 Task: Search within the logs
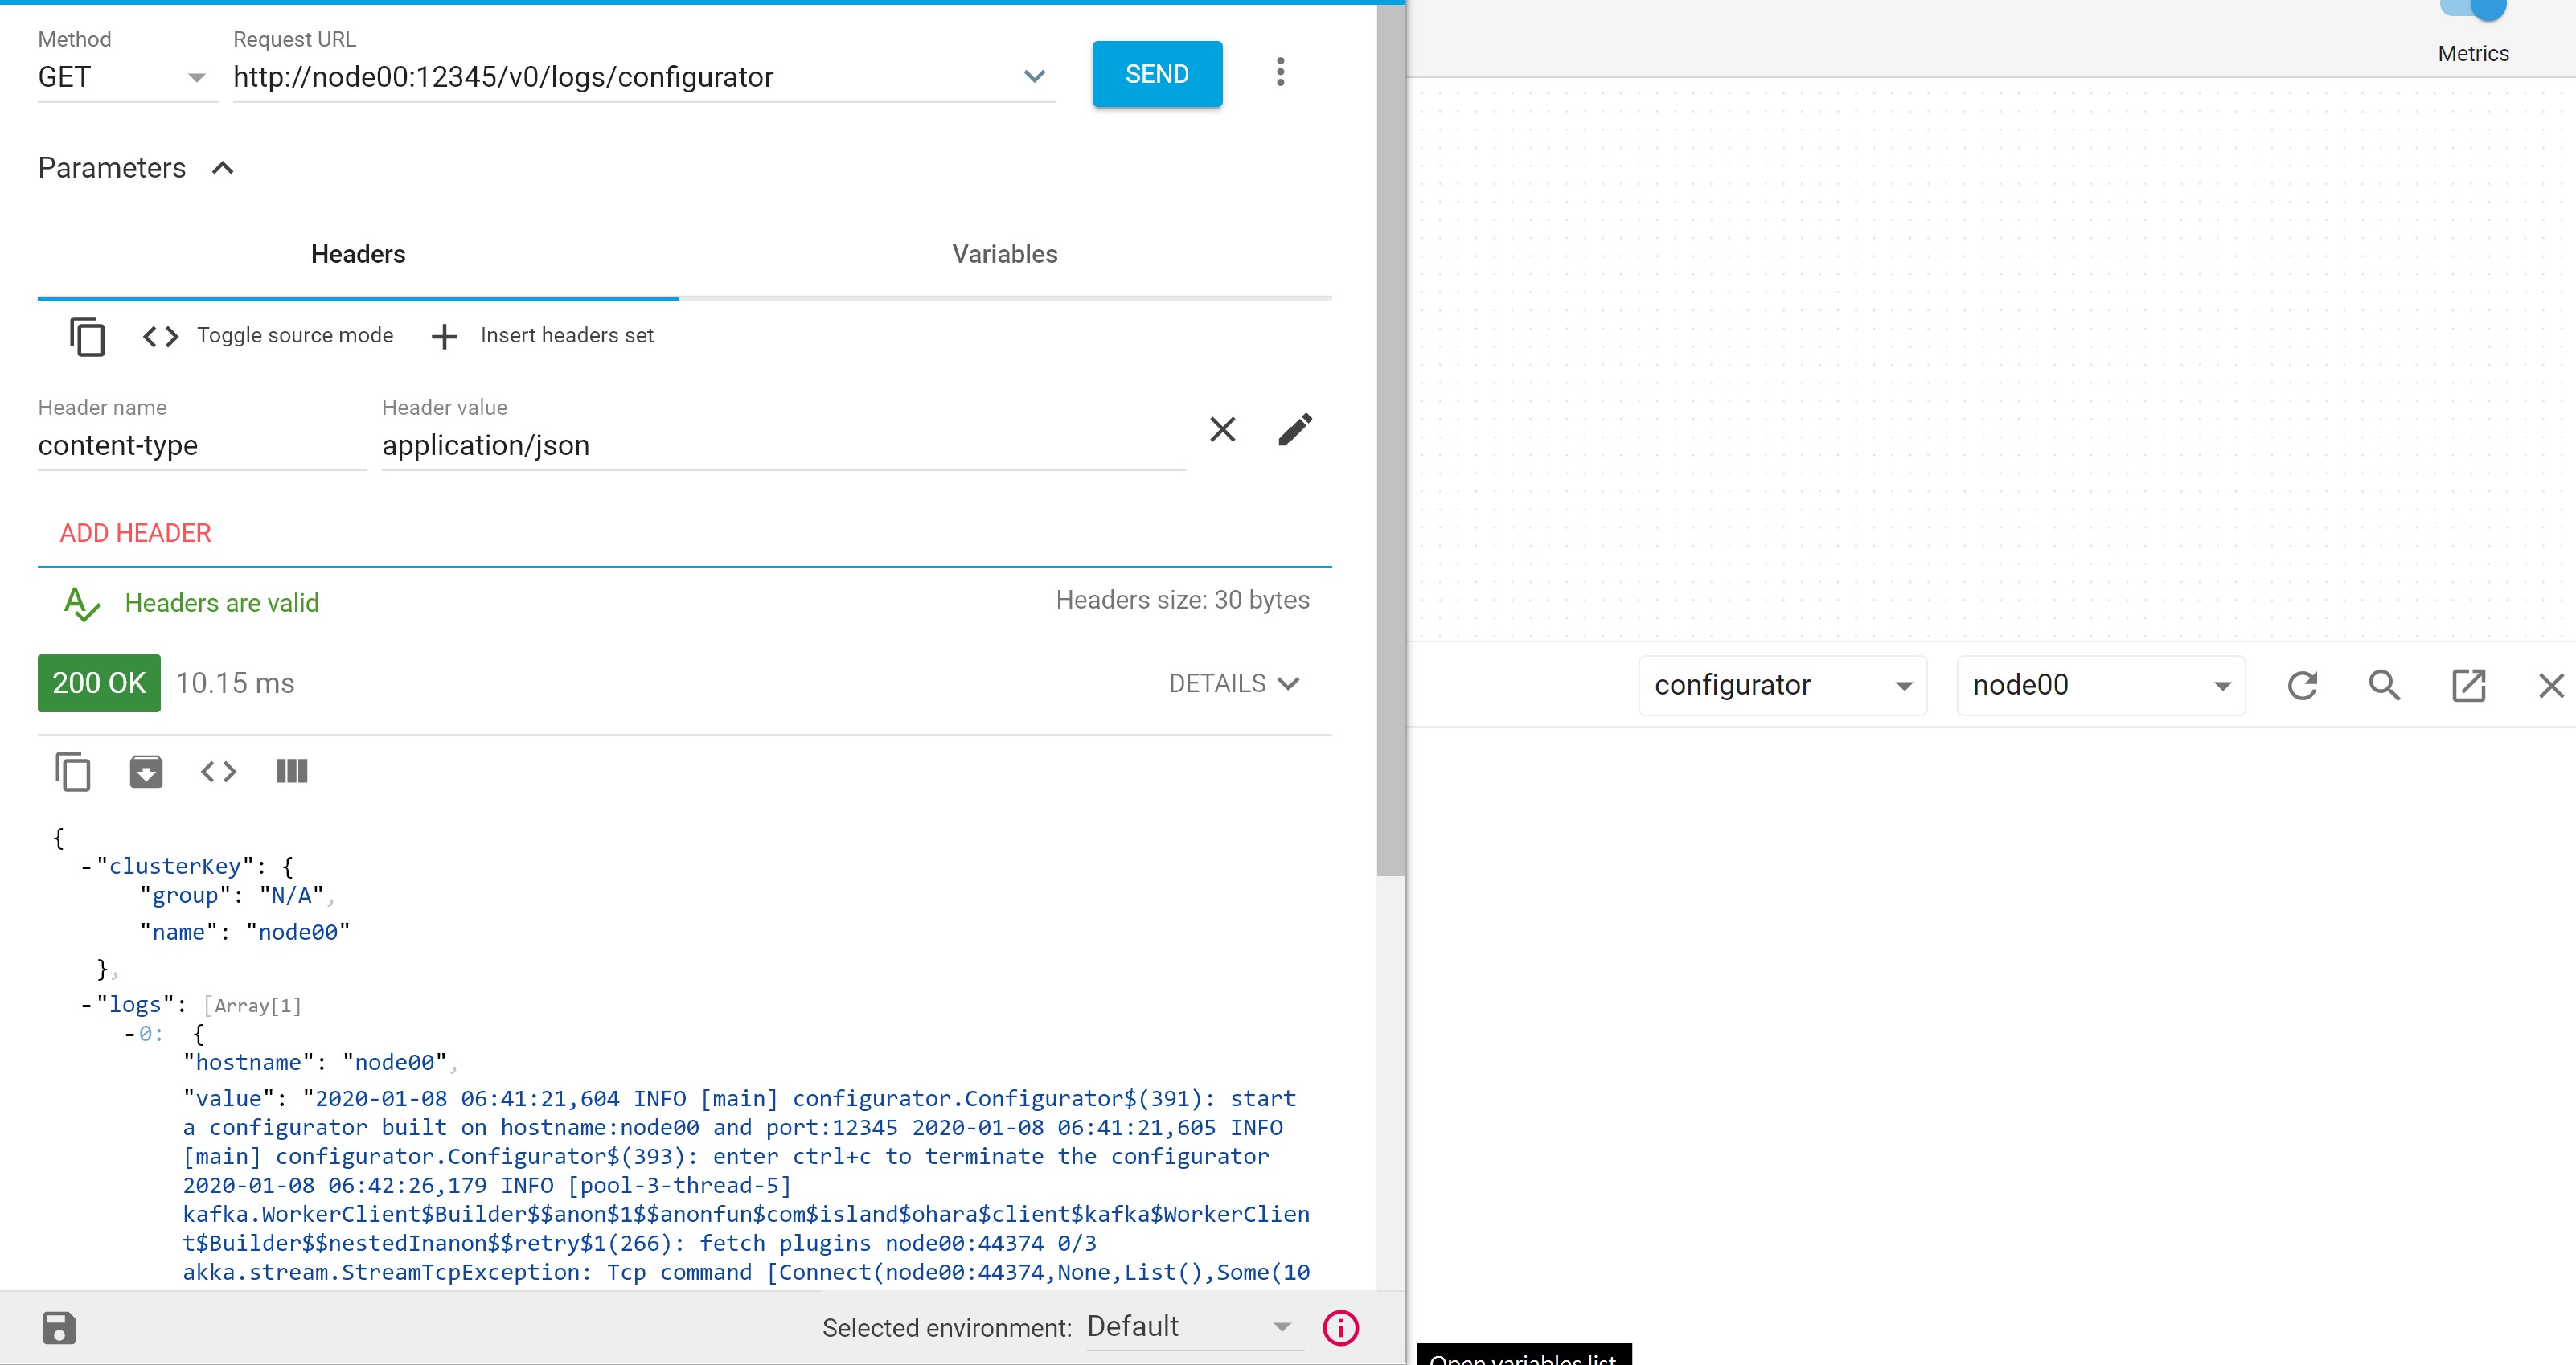click(x=2385, y=685)
